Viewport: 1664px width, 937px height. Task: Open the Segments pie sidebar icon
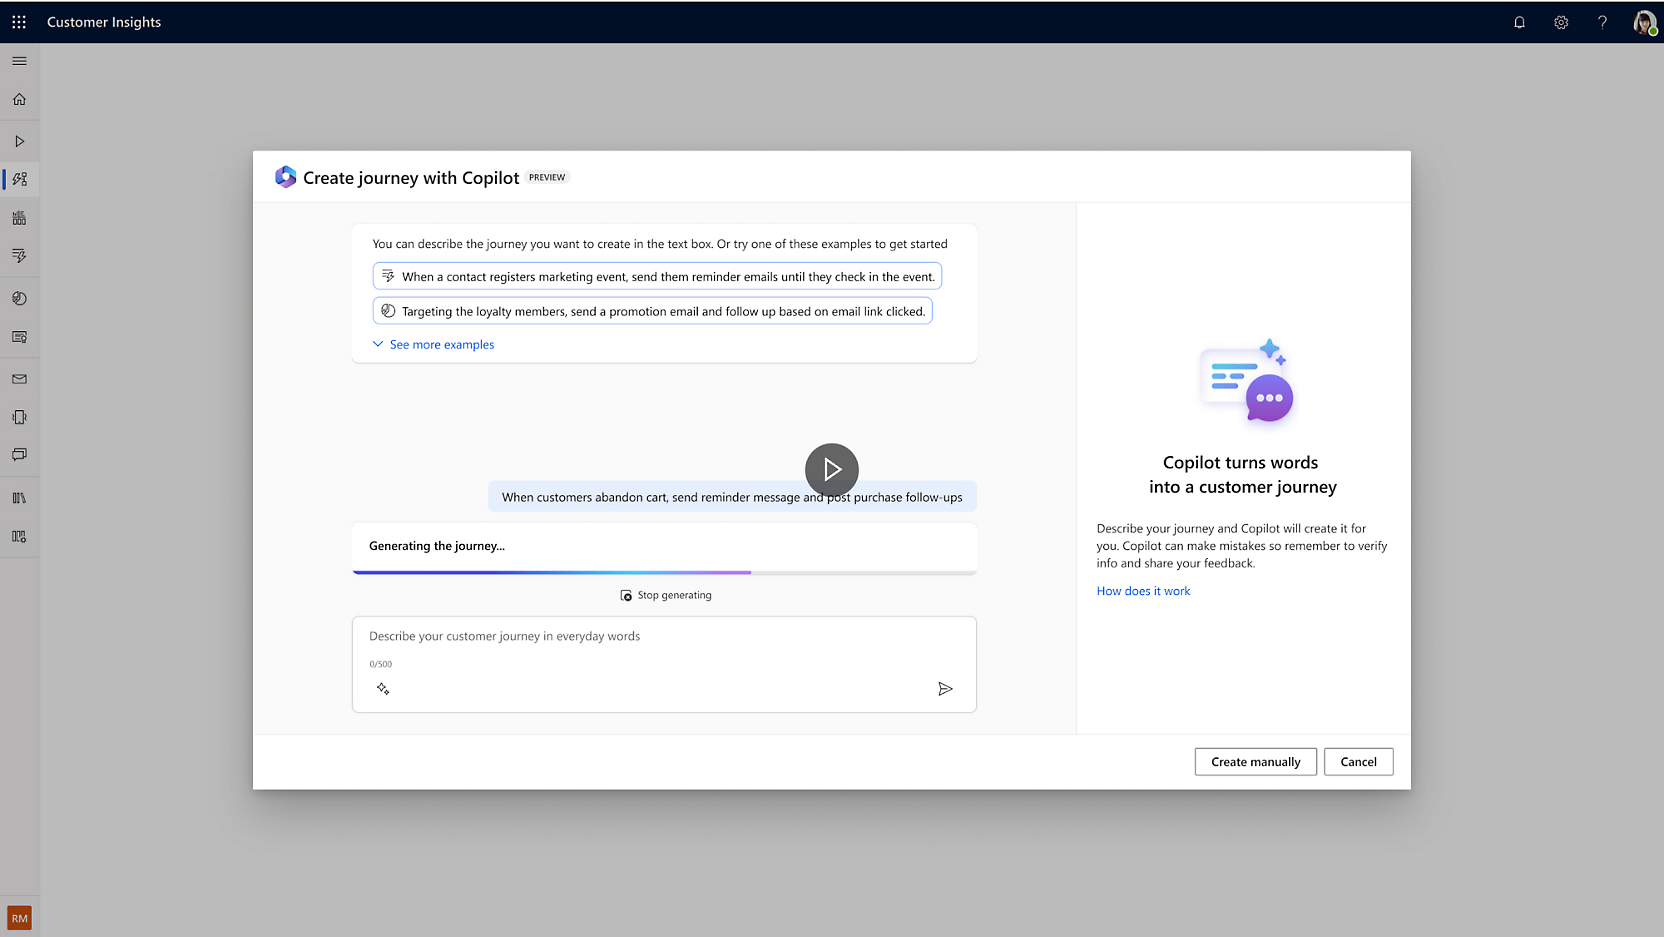click(19, 298)
